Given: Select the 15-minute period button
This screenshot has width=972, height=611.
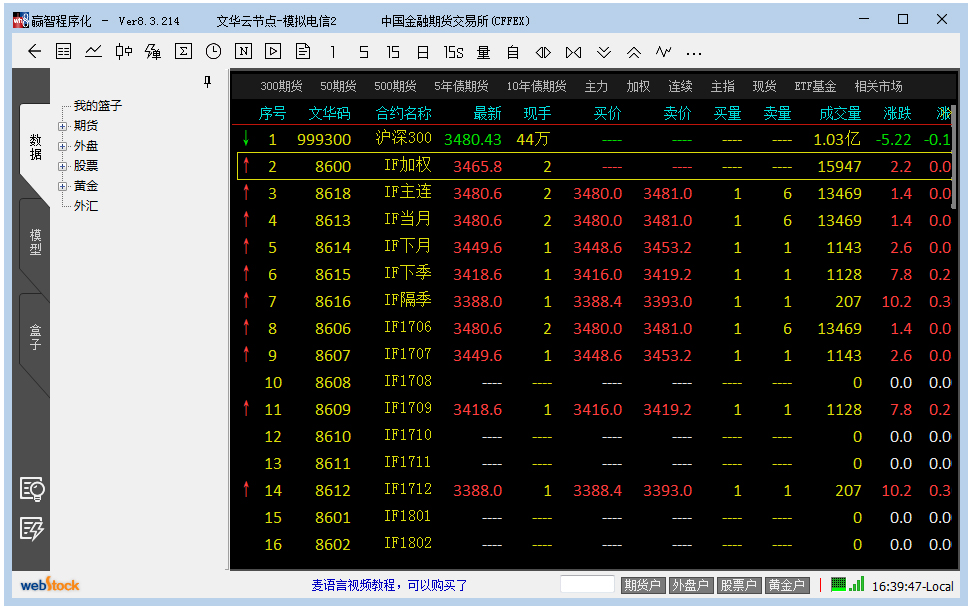Looking at the screenshot, I should coord(393,52).
